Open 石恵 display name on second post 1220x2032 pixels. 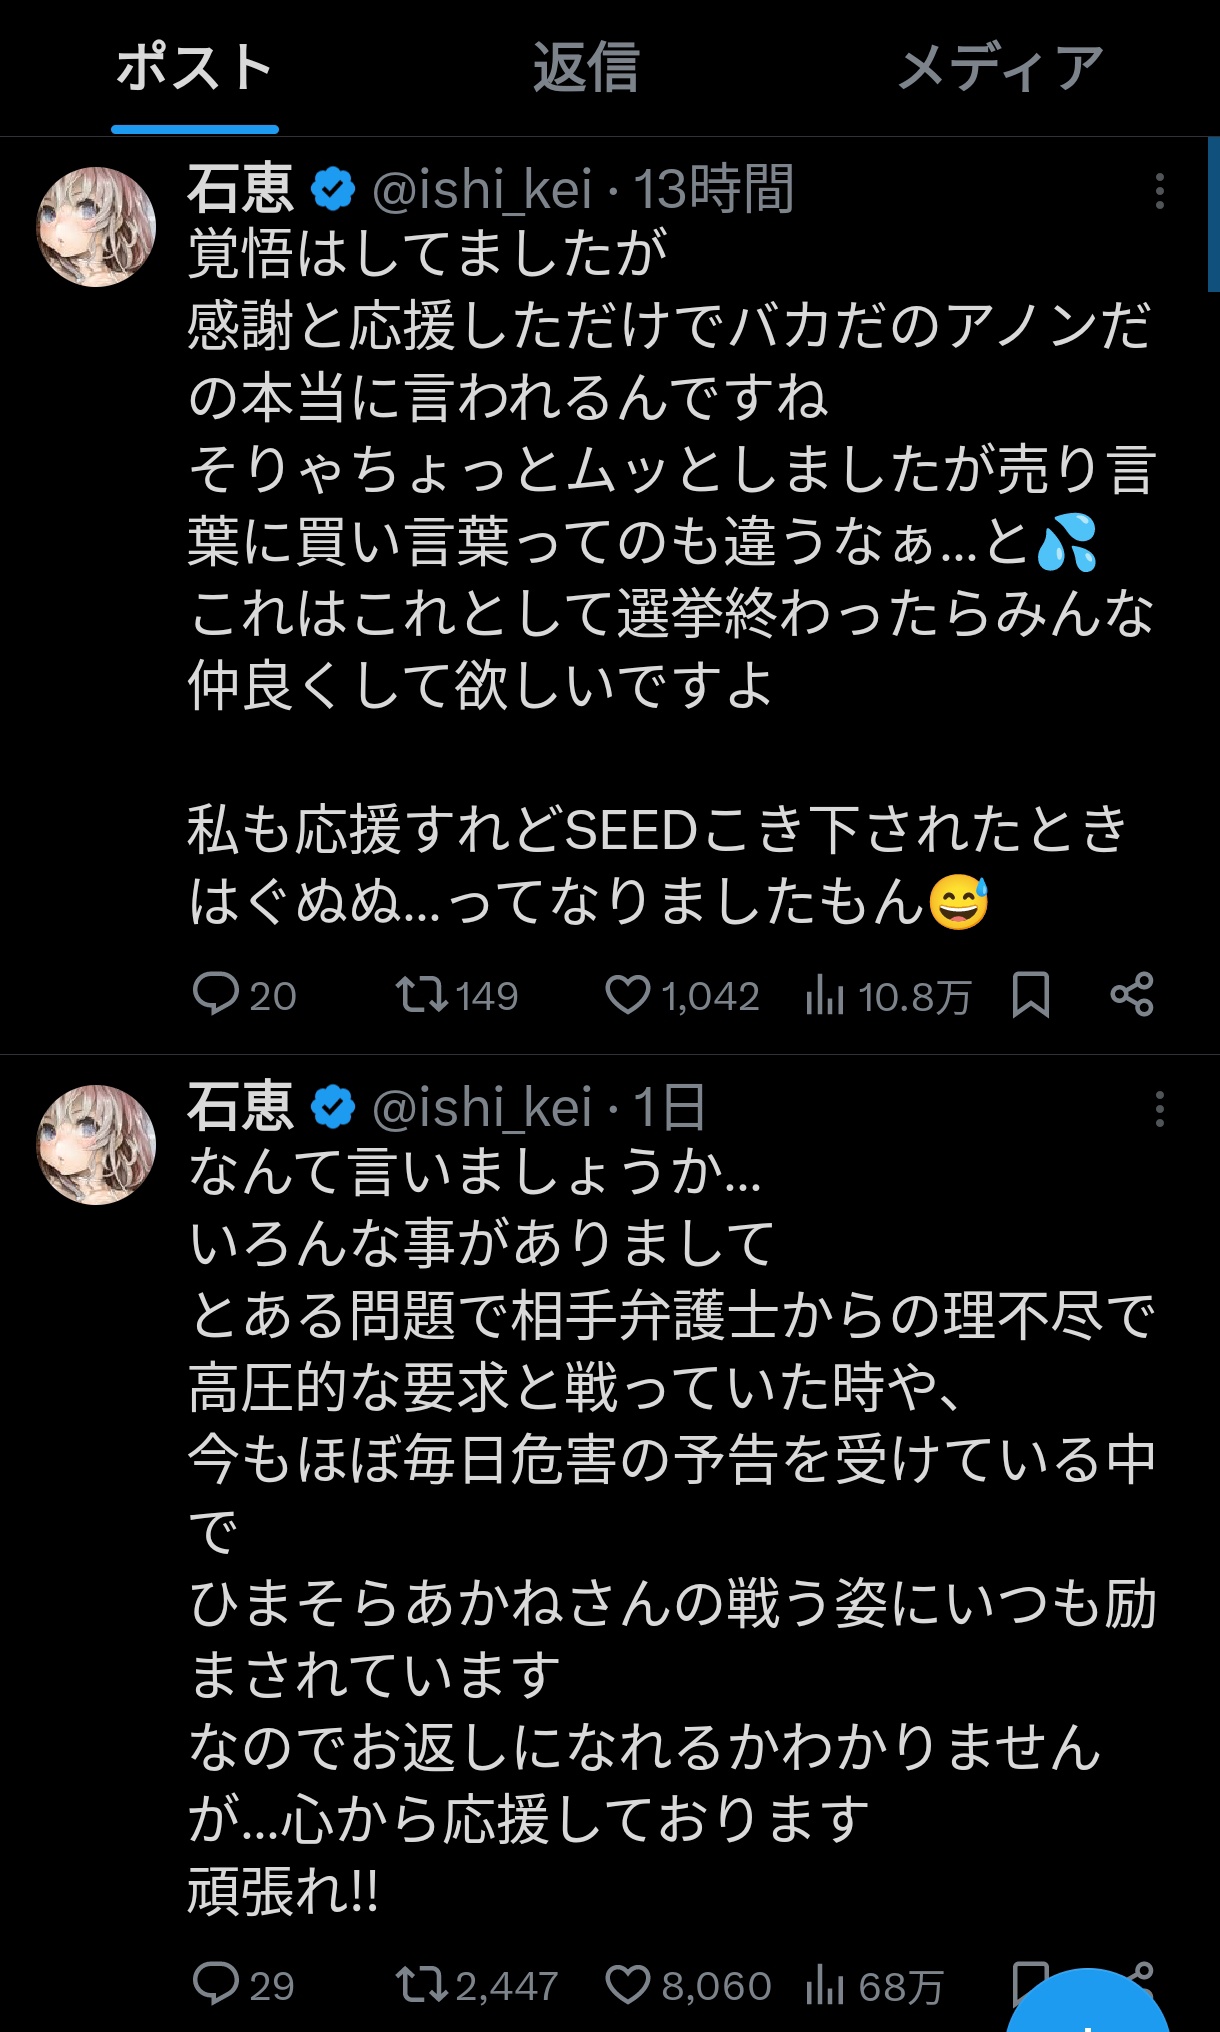click(x=240, y=1108)
